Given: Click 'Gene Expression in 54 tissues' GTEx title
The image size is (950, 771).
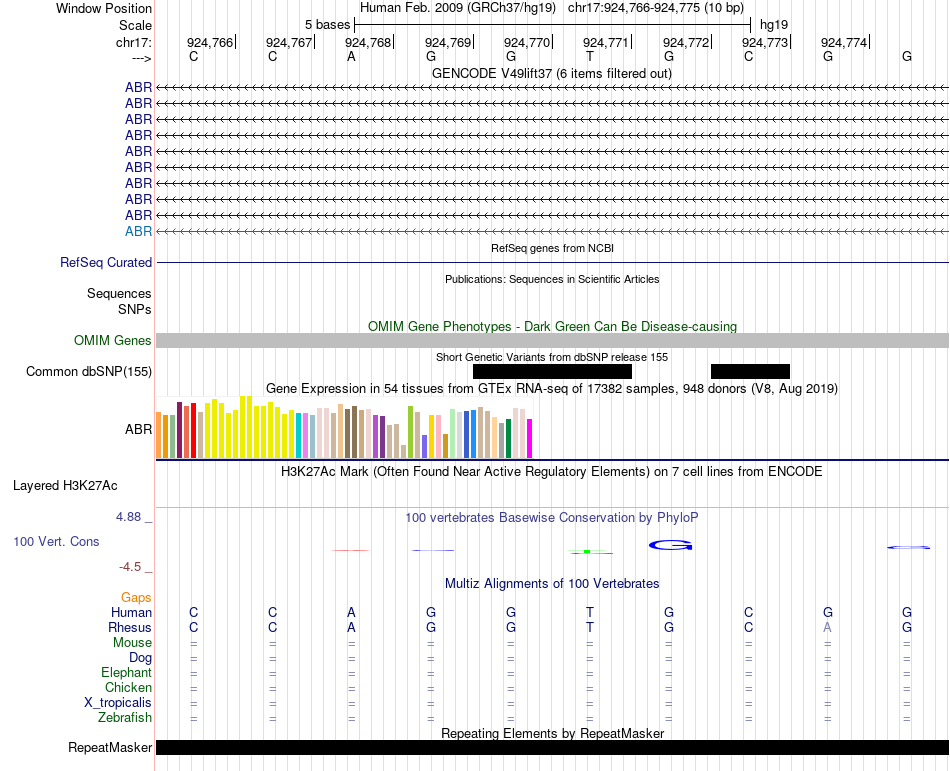Looking at the screenshot, I should click(552, 389).
